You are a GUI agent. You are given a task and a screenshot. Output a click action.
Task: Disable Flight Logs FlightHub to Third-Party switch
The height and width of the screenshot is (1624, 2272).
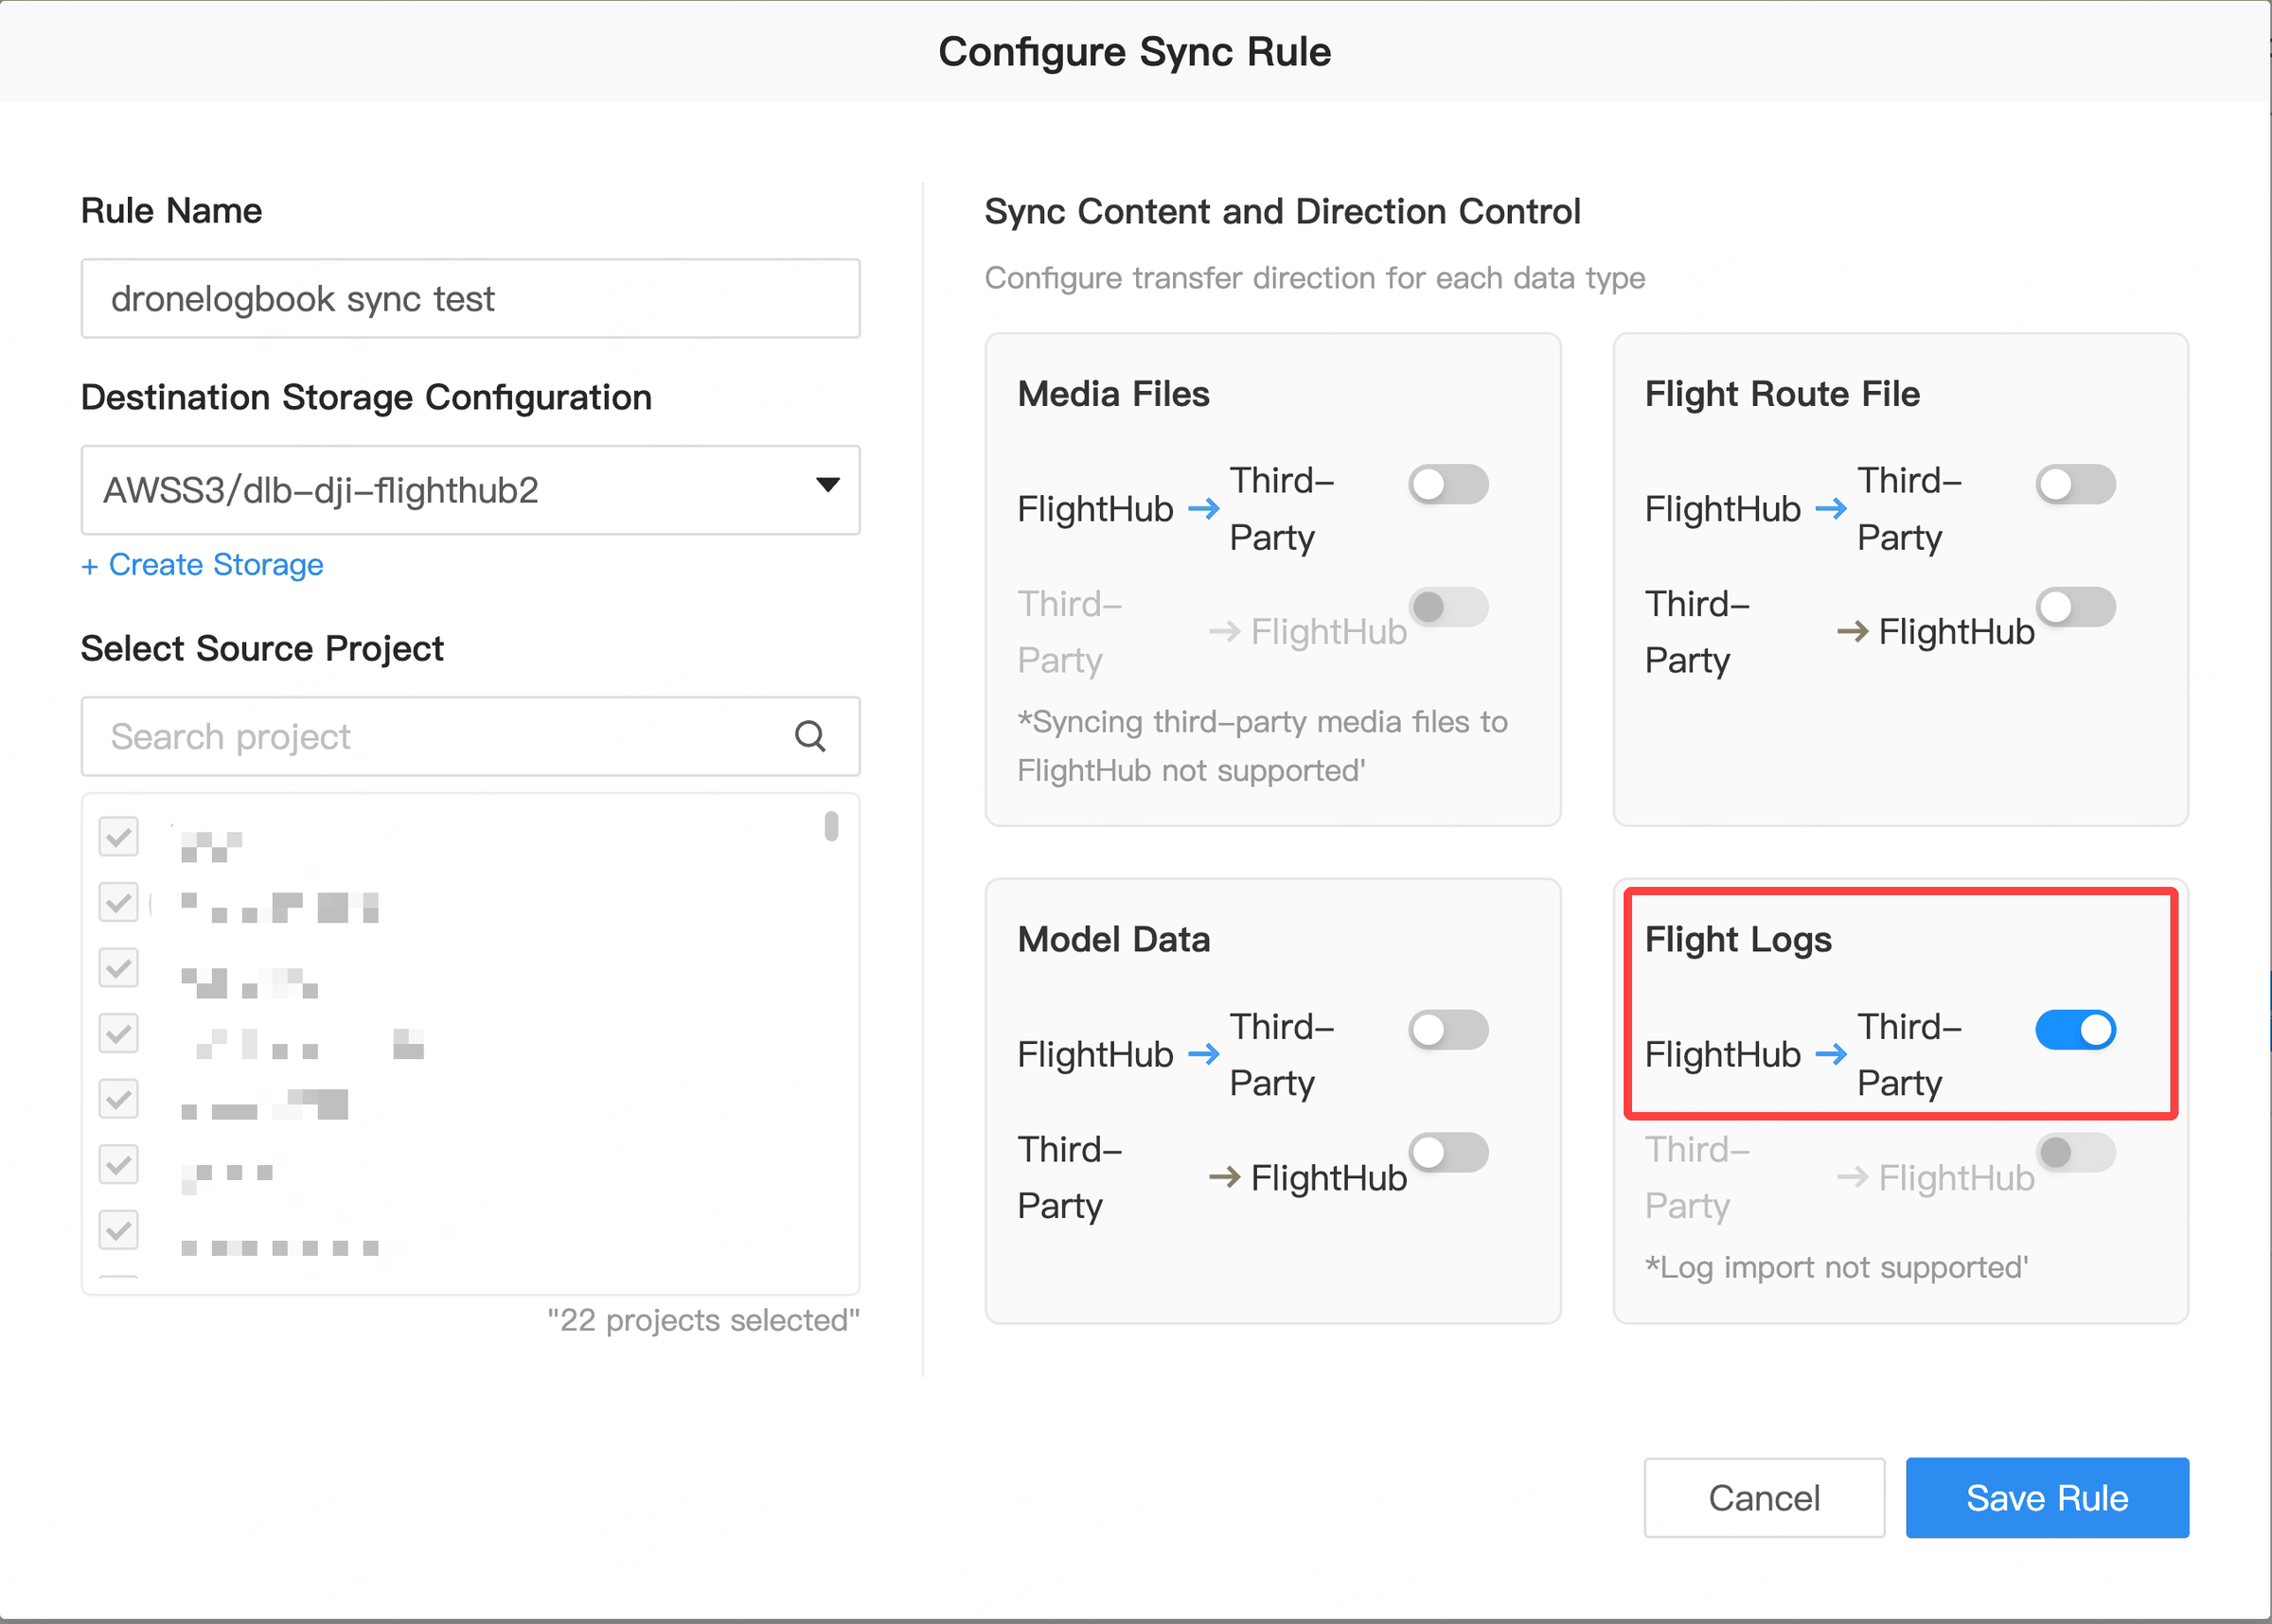coord(2076,1030)
